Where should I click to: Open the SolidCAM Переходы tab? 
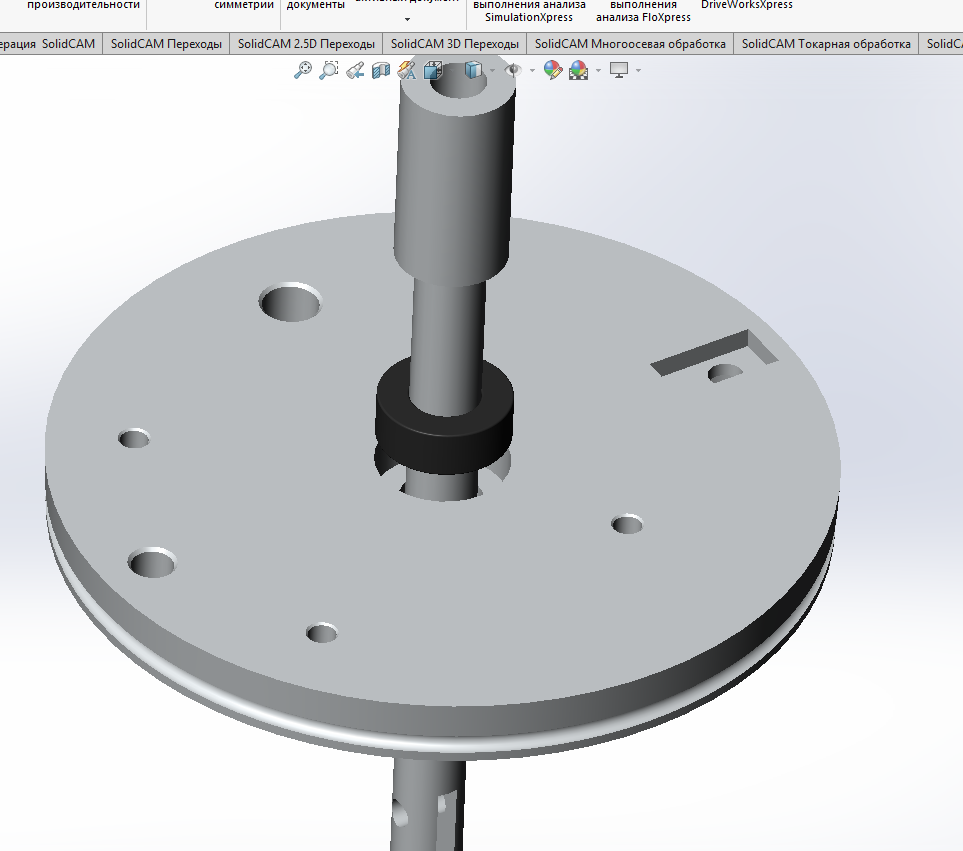[166, 44]
